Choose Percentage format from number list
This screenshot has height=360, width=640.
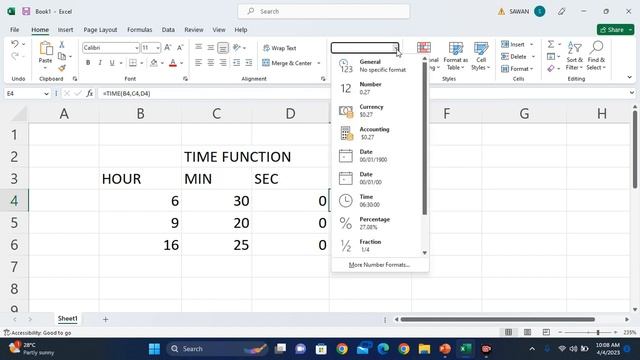[378, 223]
